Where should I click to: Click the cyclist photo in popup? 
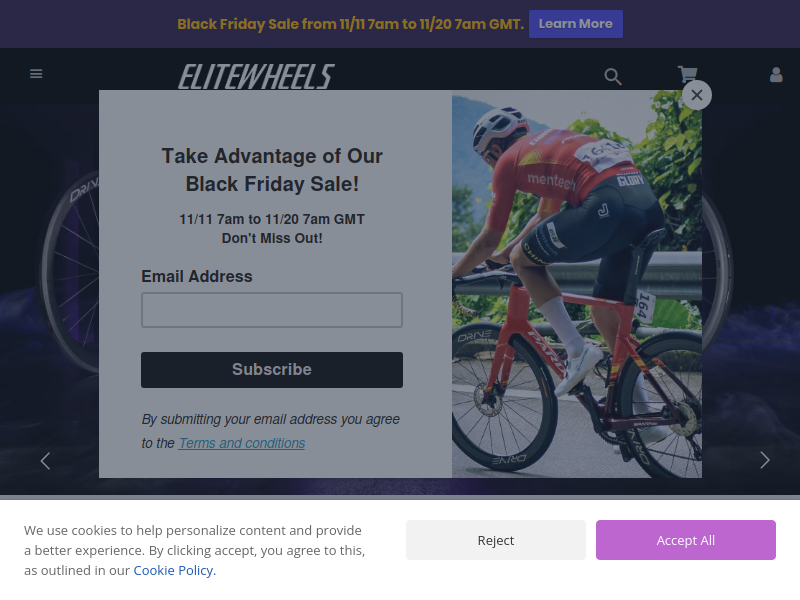(x=577, y=284)
